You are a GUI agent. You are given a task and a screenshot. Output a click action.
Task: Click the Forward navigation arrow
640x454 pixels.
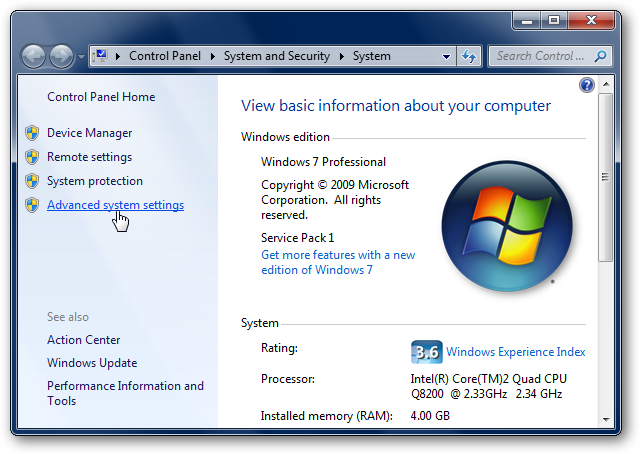click(62, 56)
